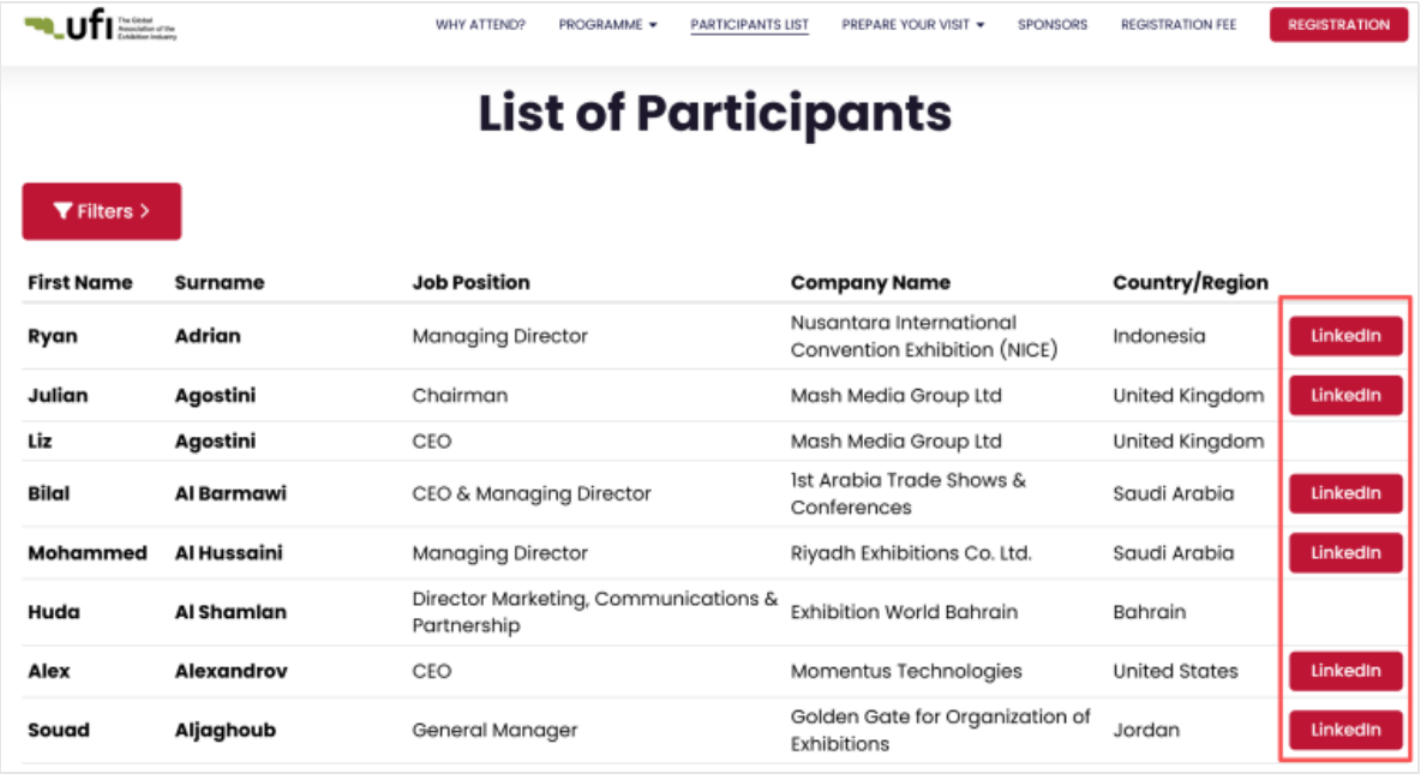Click the Surname column header
Viewport: 1420px width, 775px height.
pyautogui.click(x=219, y=283)
